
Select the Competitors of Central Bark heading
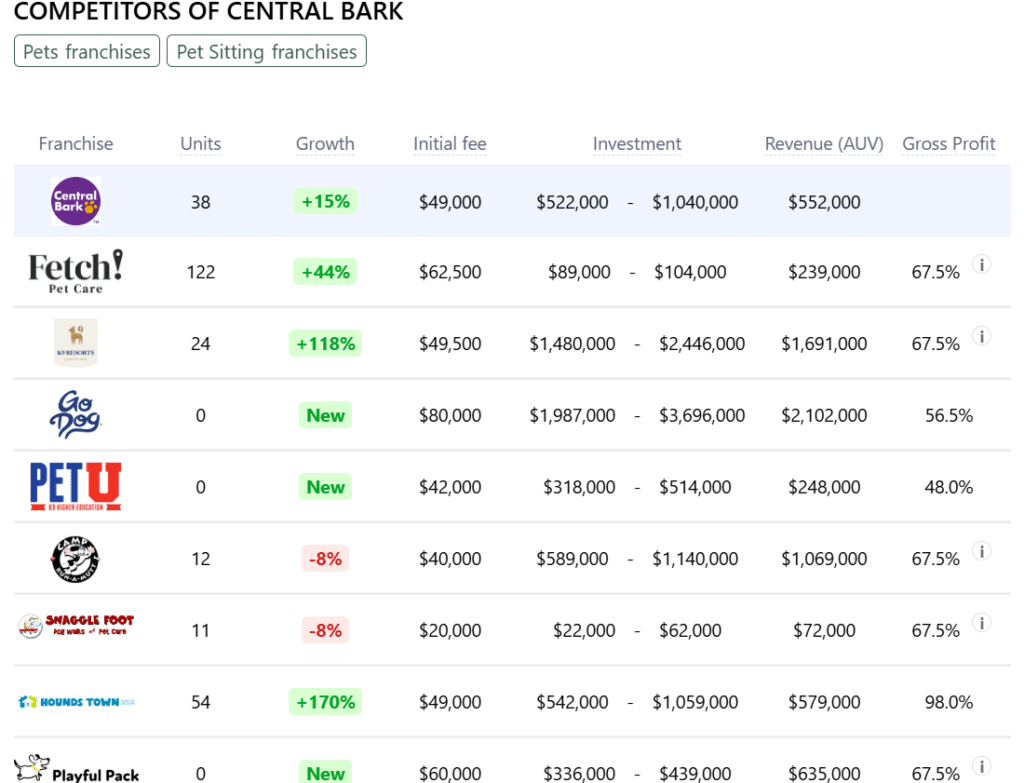pyautogui.click(x=208, y=11)
